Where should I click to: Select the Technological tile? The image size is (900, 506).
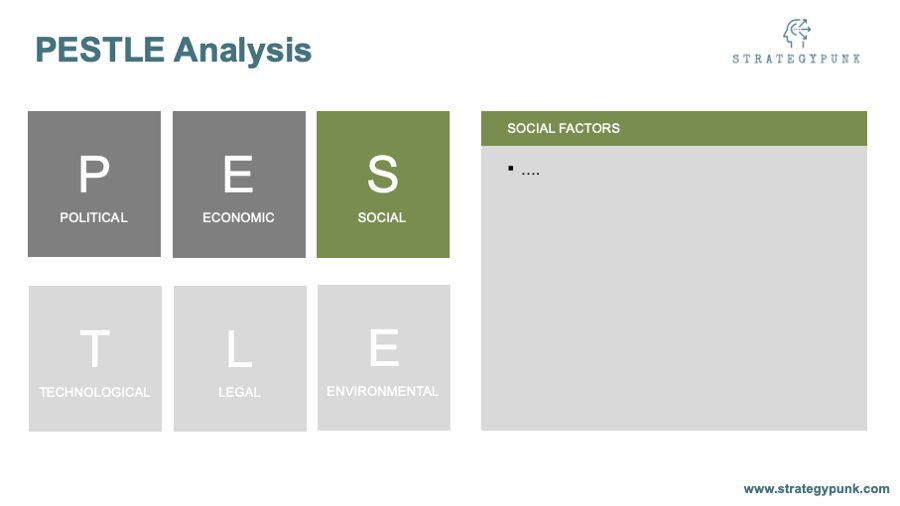point(95,359)
